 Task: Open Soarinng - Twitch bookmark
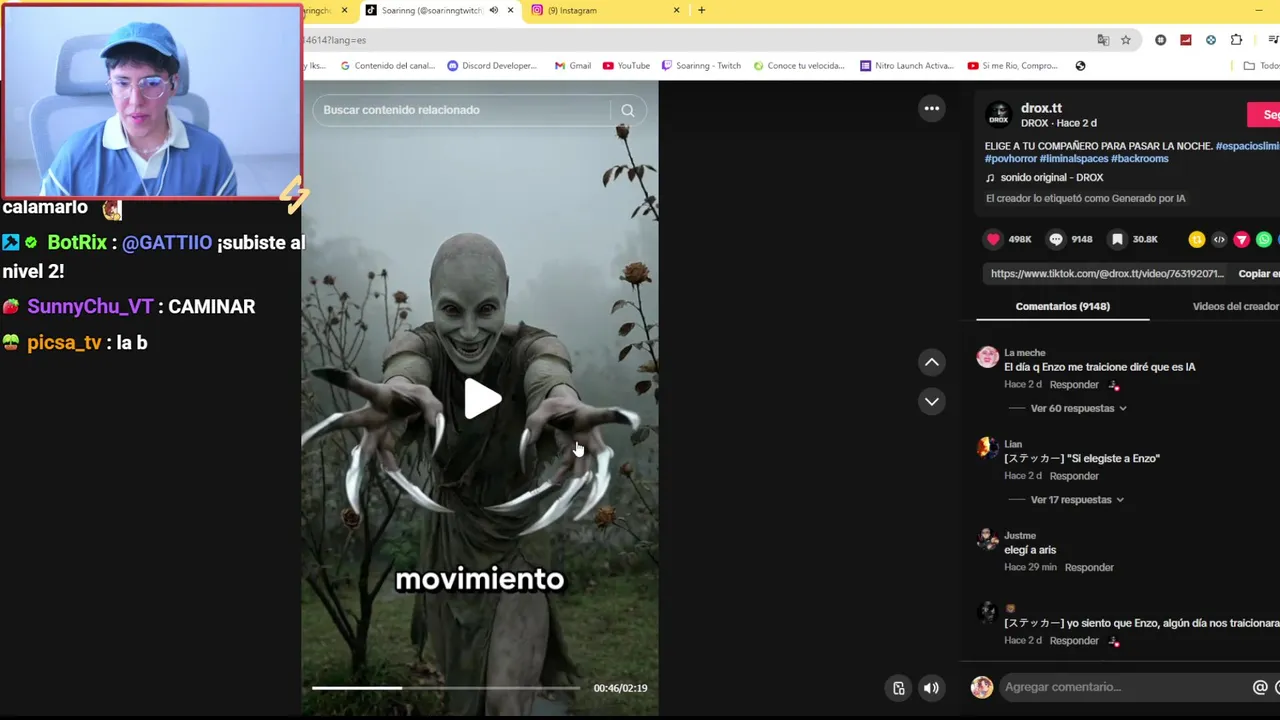point(701,66)
